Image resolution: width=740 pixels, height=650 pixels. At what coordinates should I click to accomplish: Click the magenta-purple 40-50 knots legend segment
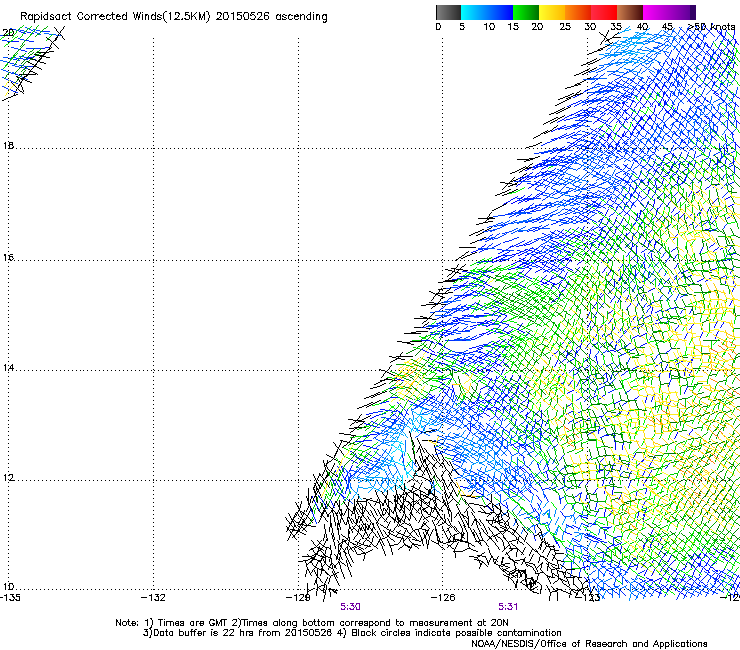(x=669, y=12)
